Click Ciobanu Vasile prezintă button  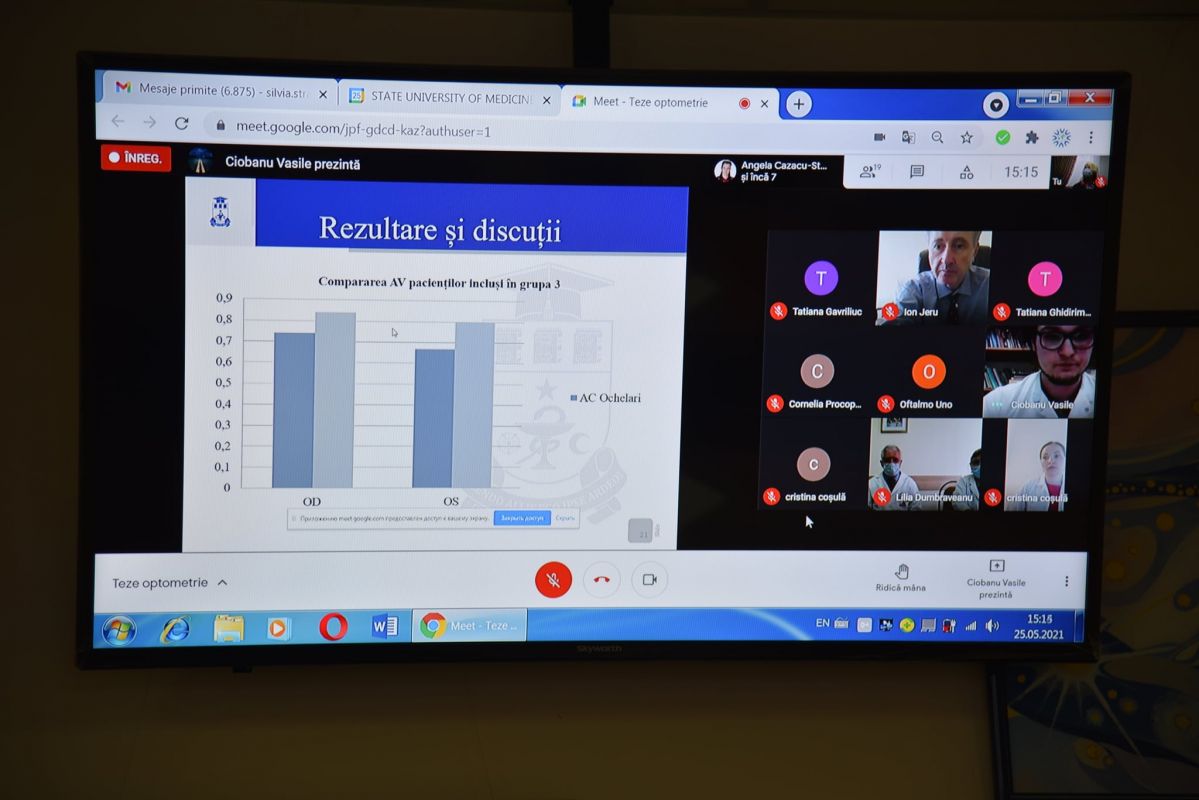(x=996, y=578)
